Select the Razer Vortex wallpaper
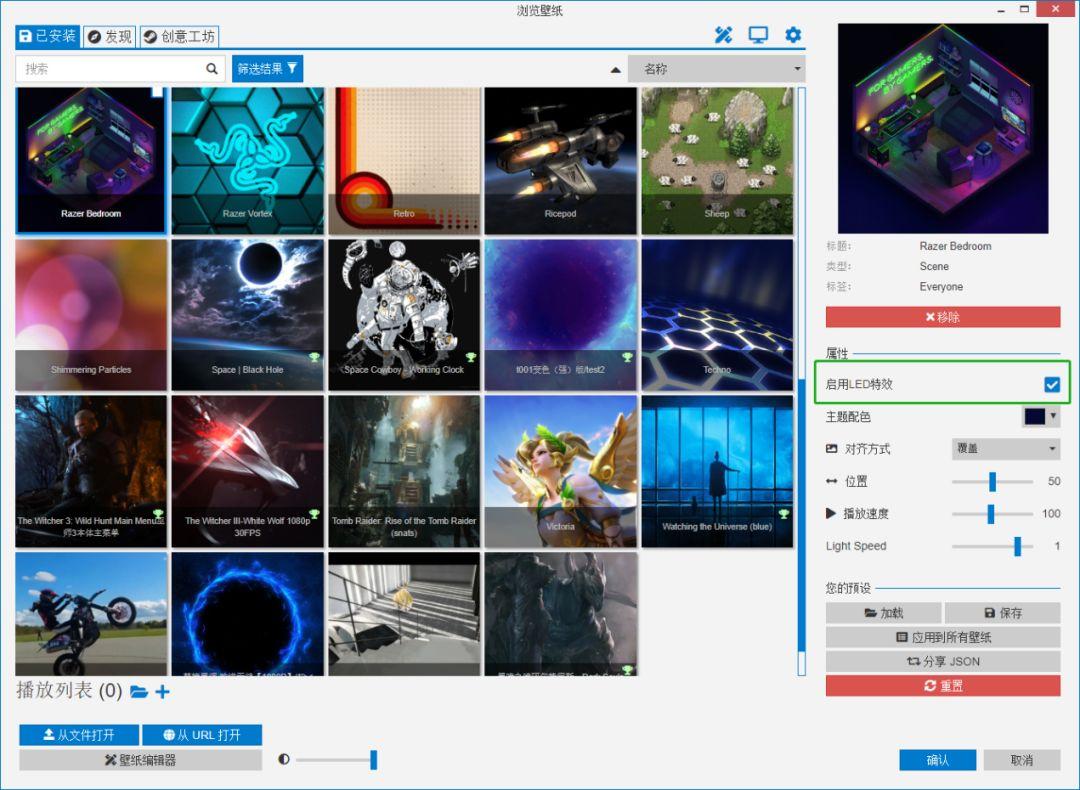 pos(247,160)
